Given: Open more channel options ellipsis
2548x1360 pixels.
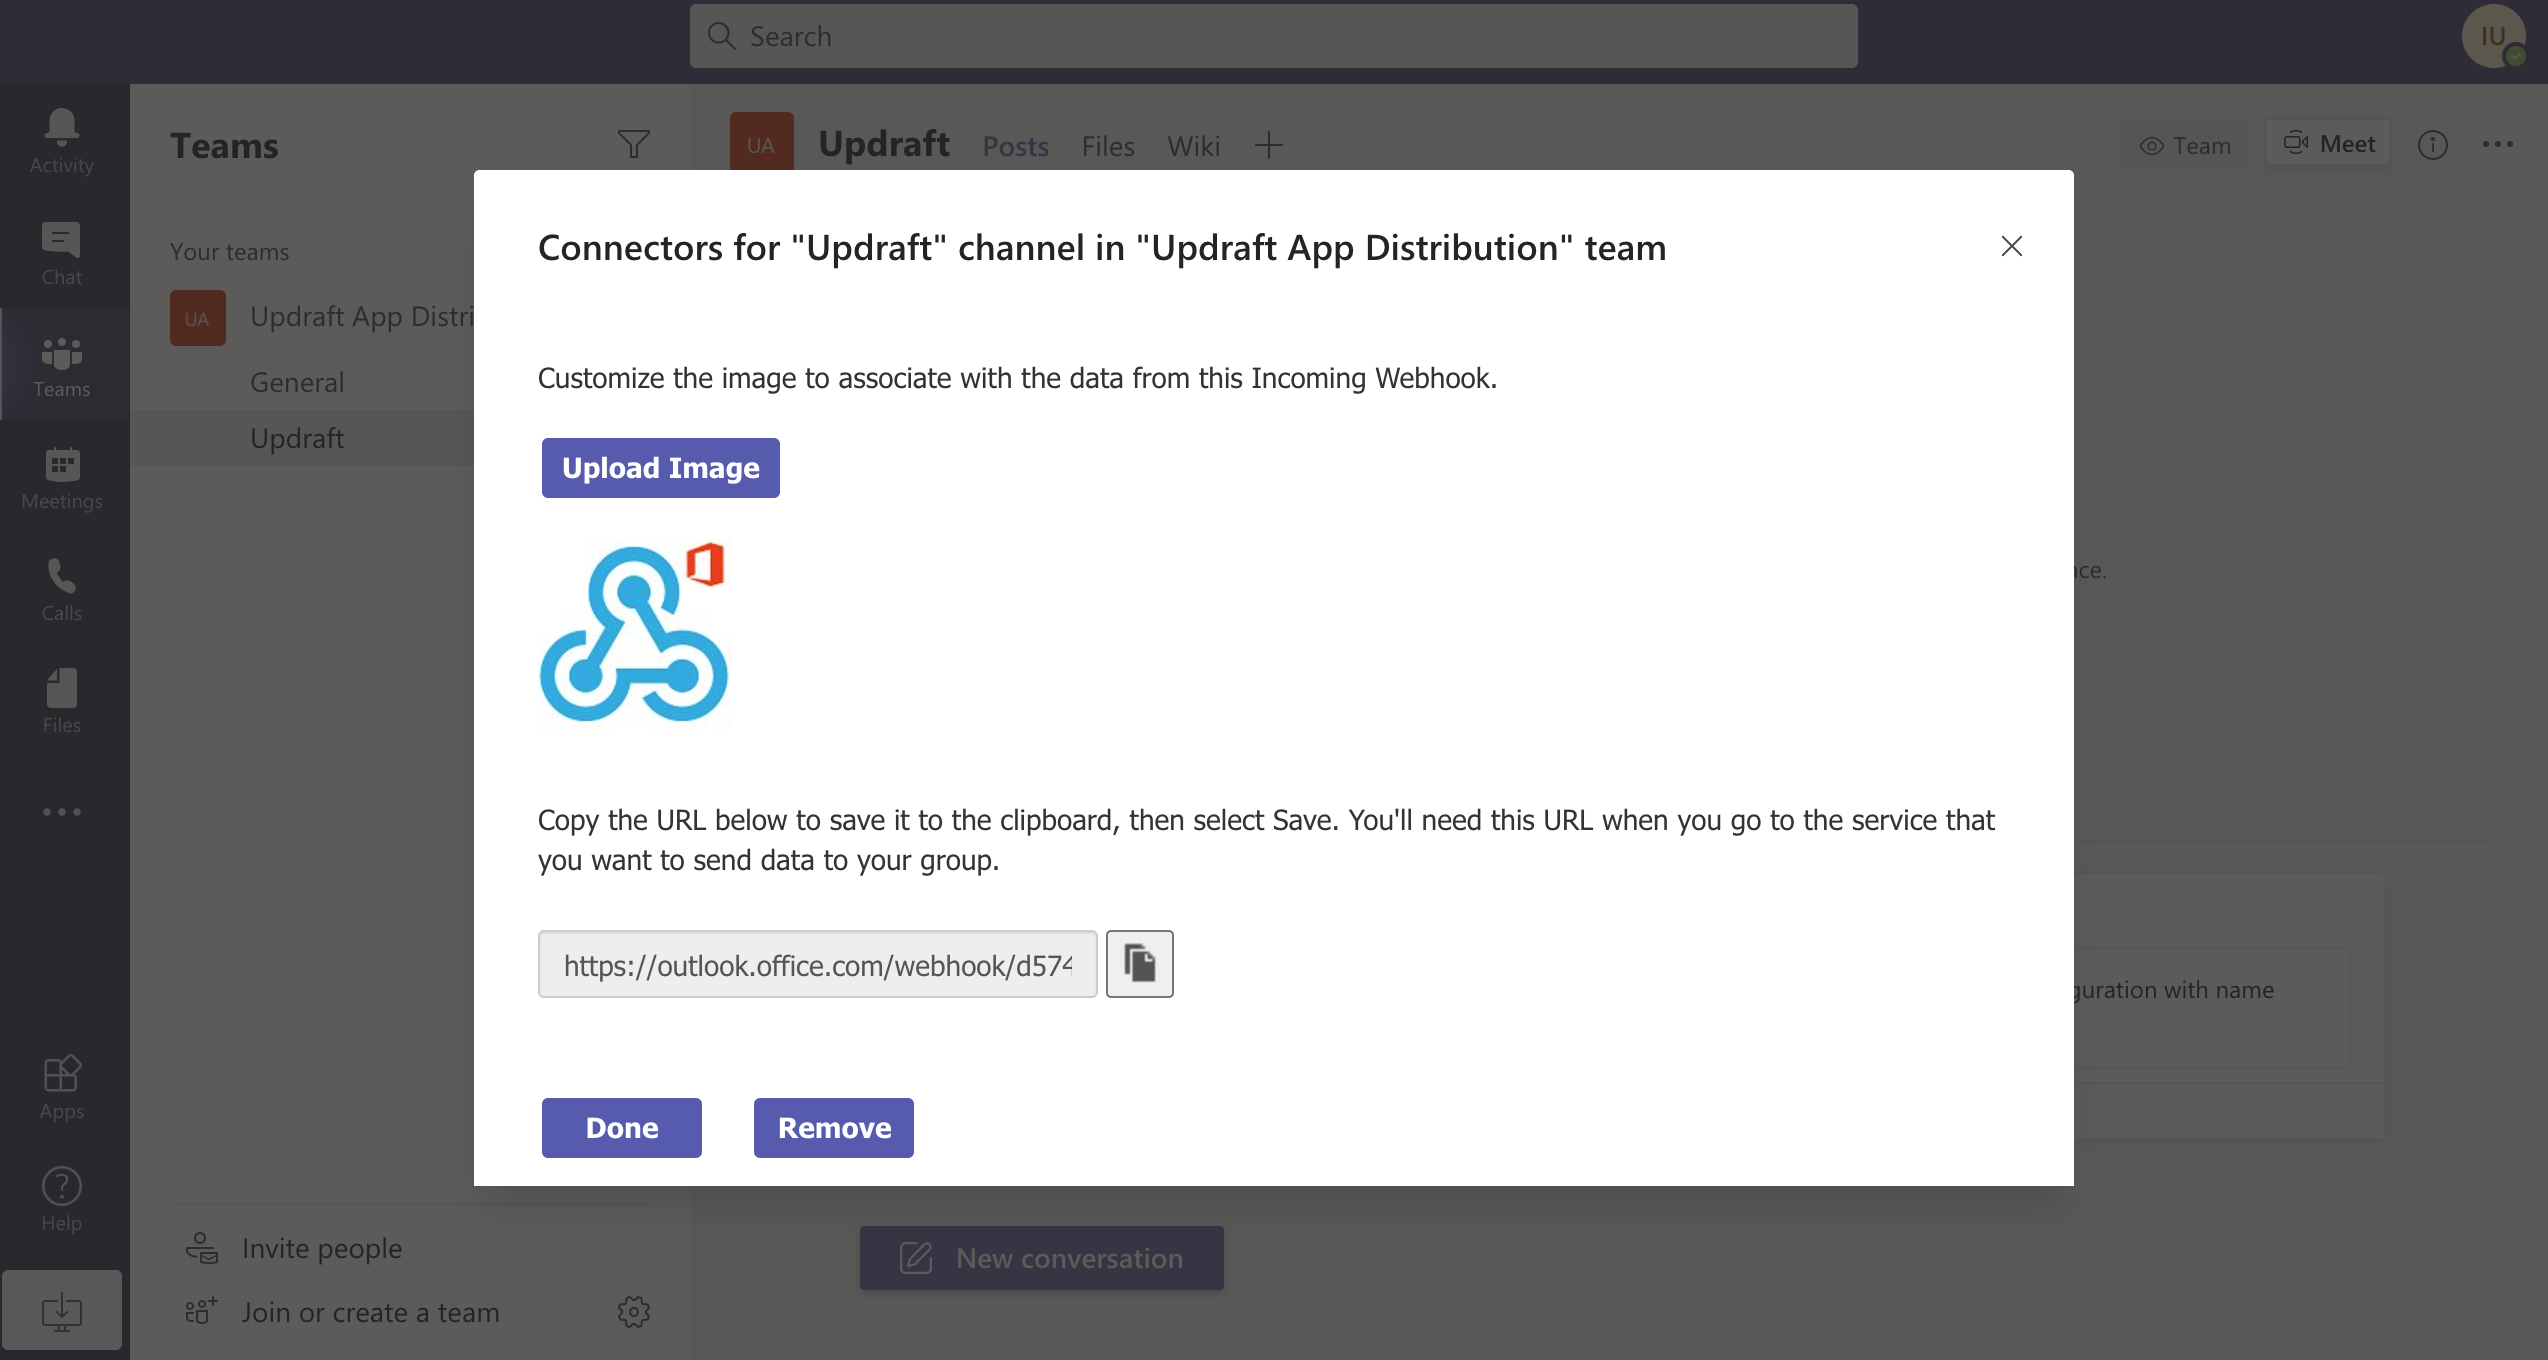Looking at the screenshot, I should pos(2498,145).
